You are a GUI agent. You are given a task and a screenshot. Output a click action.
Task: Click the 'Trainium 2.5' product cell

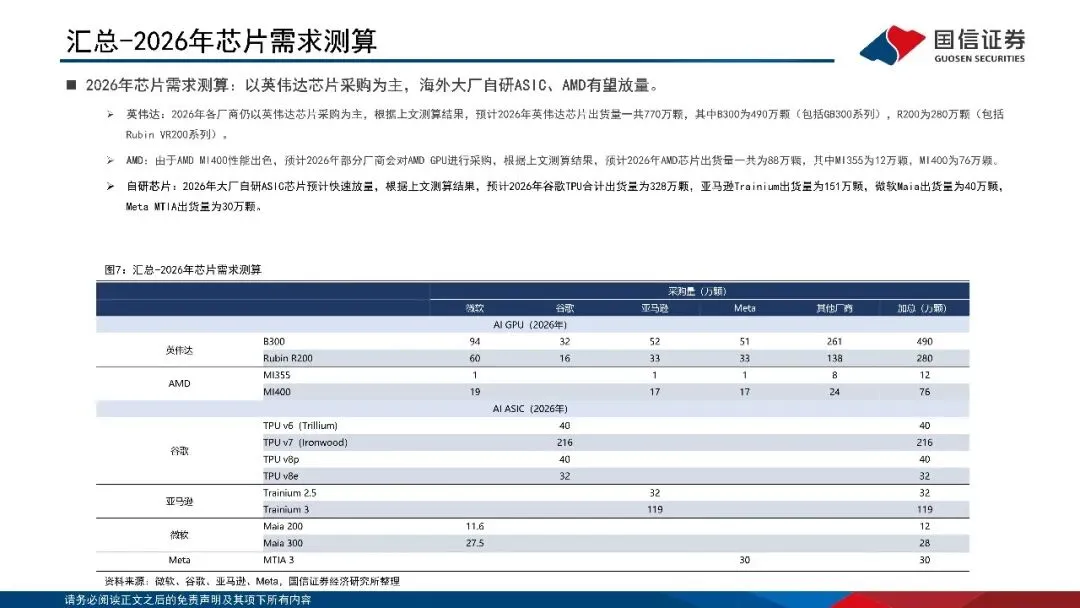(289, 492)
